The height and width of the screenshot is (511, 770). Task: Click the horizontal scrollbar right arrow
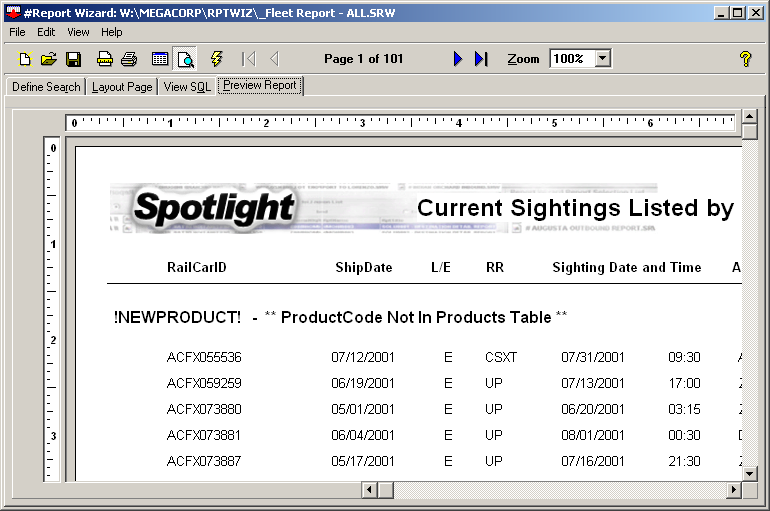tap(734, 489)
